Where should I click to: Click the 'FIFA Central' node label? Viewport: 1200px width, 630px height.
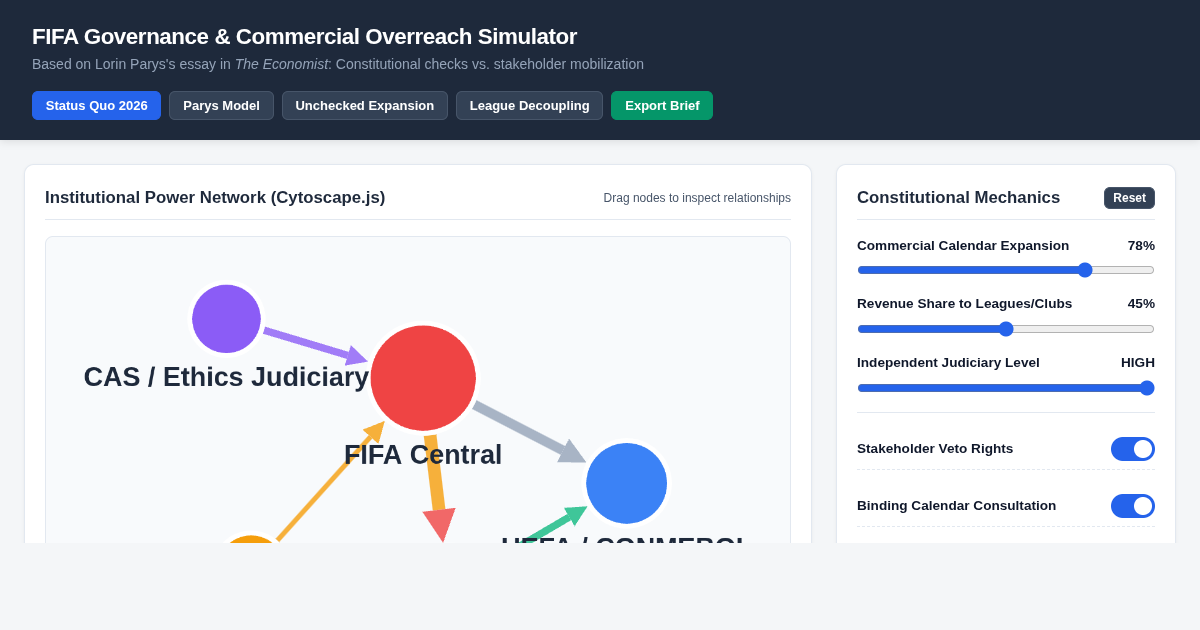point(423,455)
